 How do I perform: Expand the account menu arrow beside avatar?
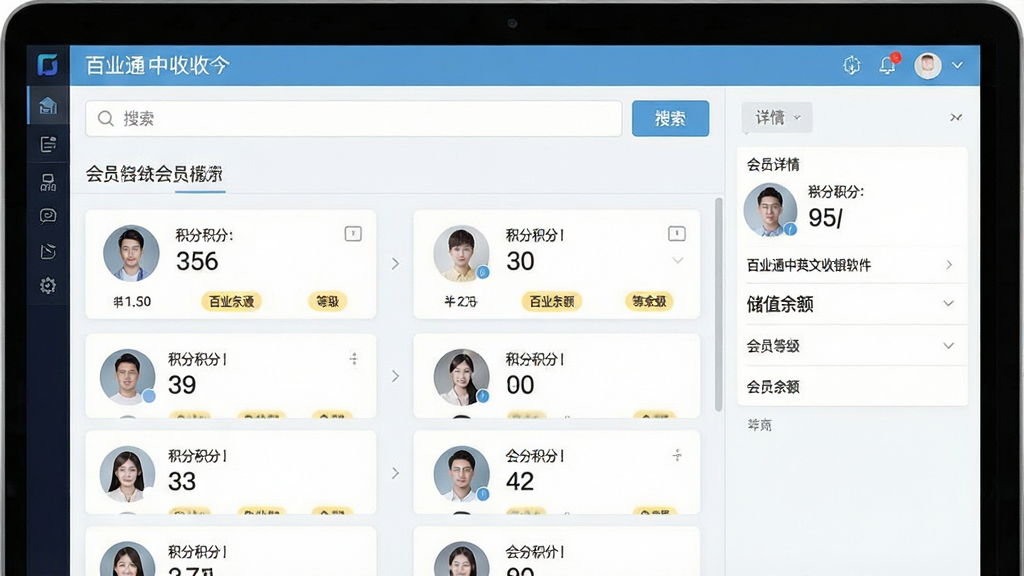(957, 65)
